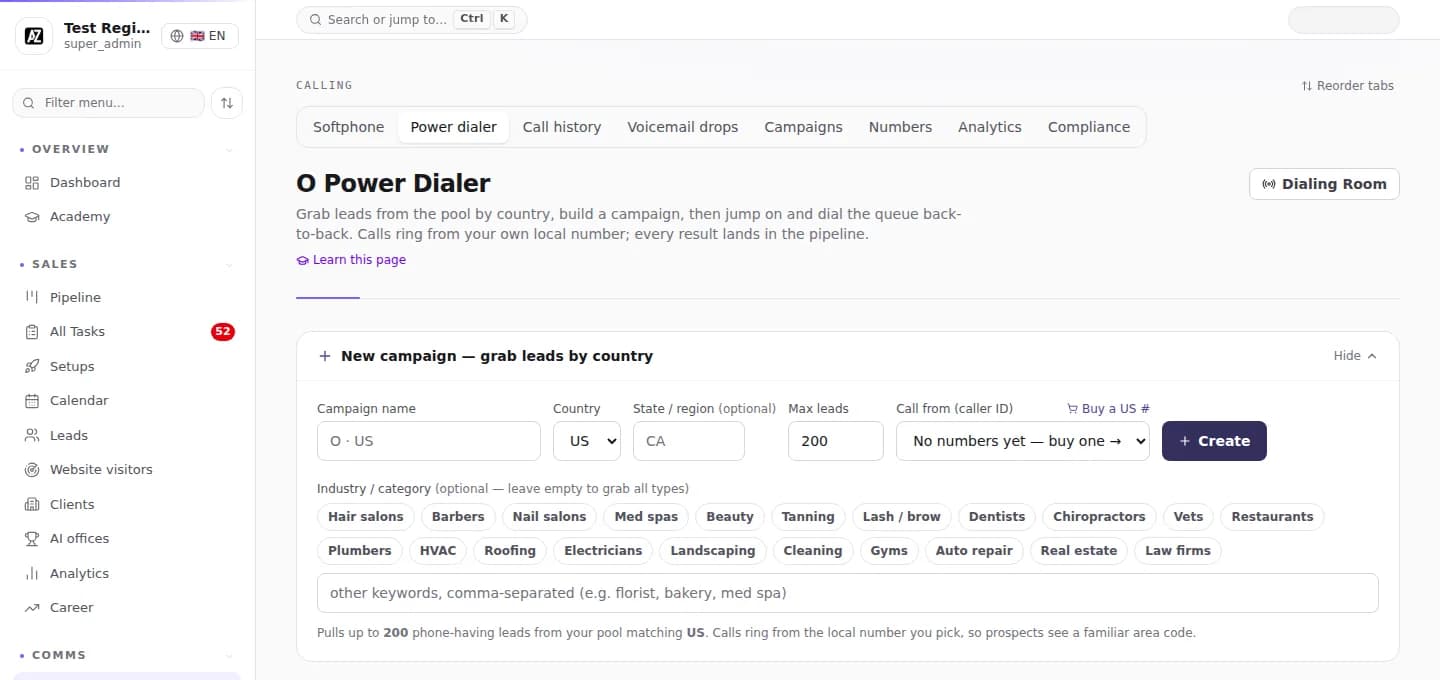The height and width of the screenshot is (680, 1440).
Task: Collapse the Overview section chevron
Action: click(229, 150)
